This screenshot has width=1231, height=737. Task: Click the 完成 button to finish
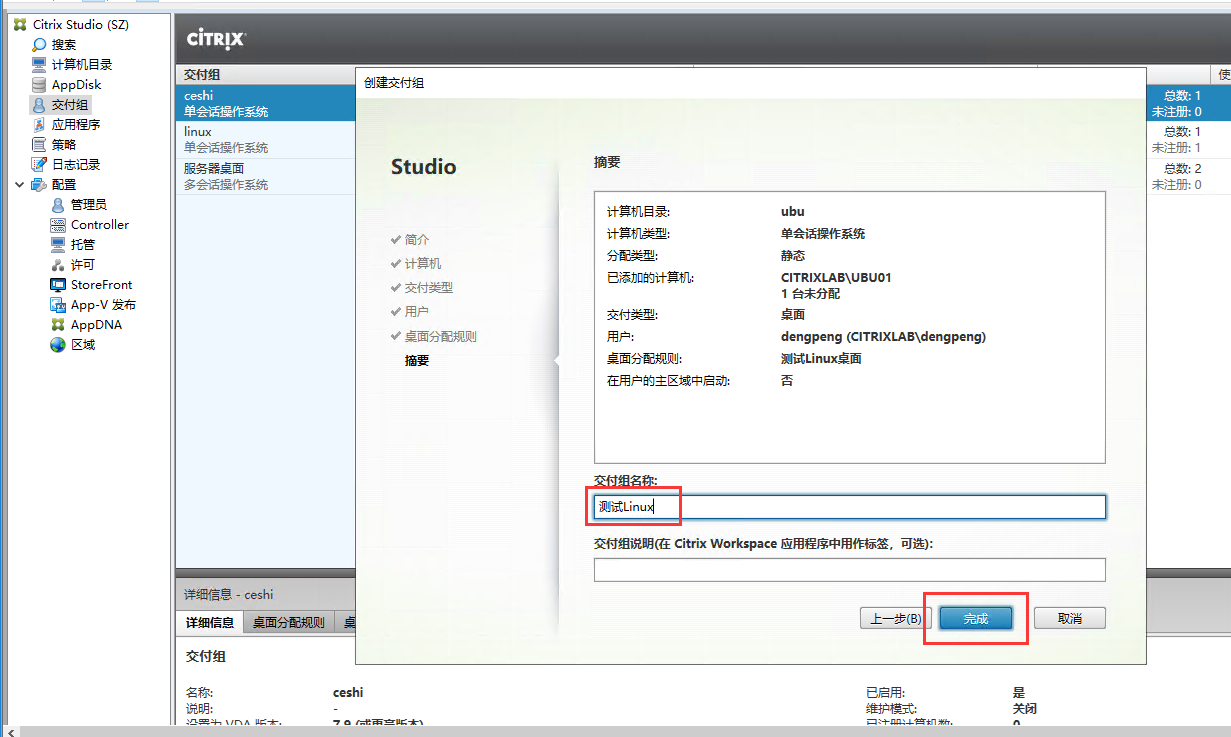(x=975, y=618)
